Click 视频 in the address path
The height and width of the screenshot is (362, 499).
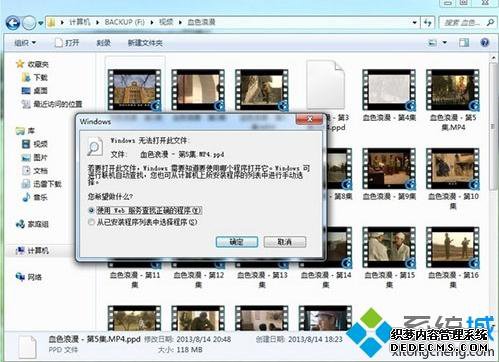(x=166, y=22)
